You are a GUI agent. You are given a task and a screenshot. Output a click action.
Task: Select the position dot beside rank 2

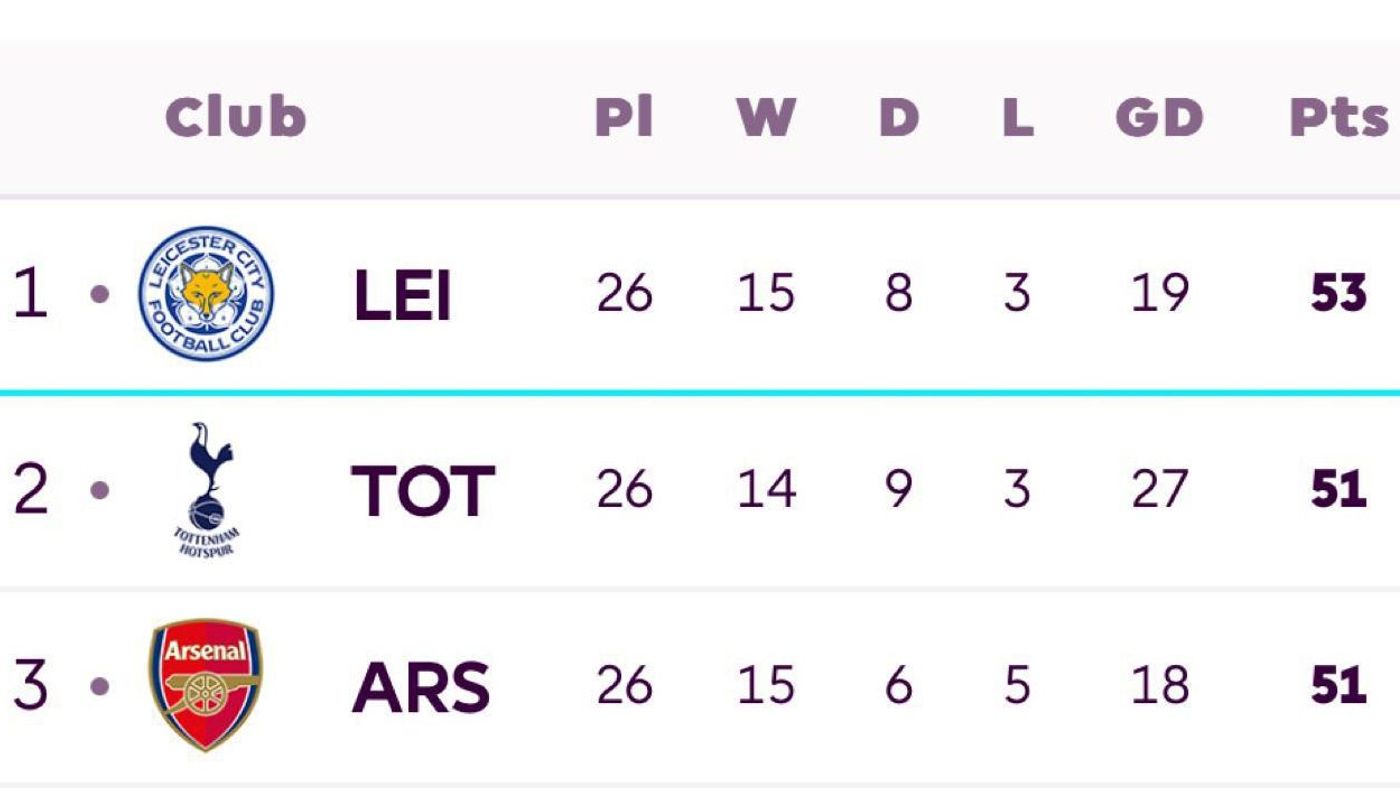coord(100,490)
